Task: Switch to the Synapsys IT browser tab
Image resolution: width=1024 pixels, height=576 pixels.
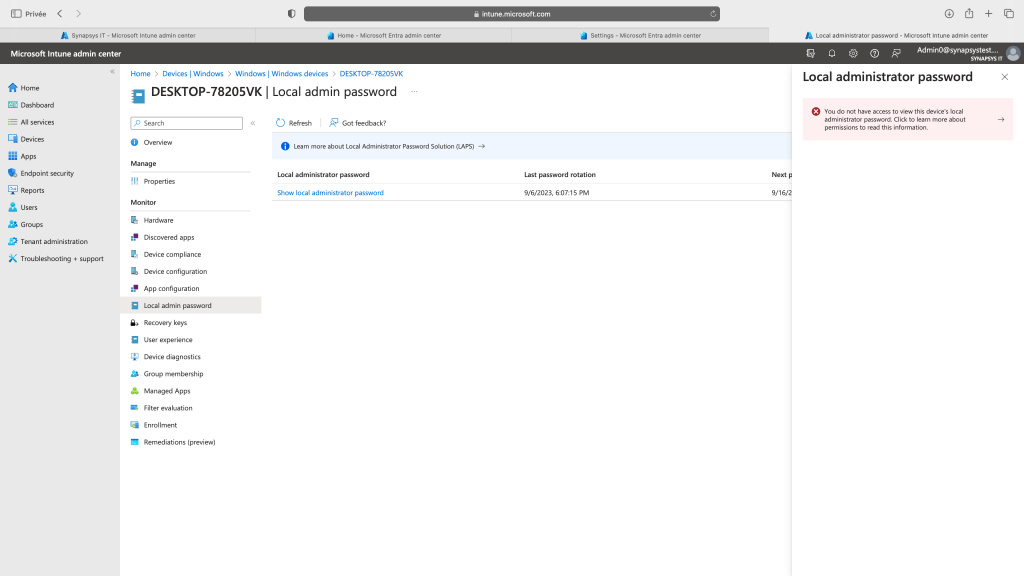Action: tap(128, 35)
